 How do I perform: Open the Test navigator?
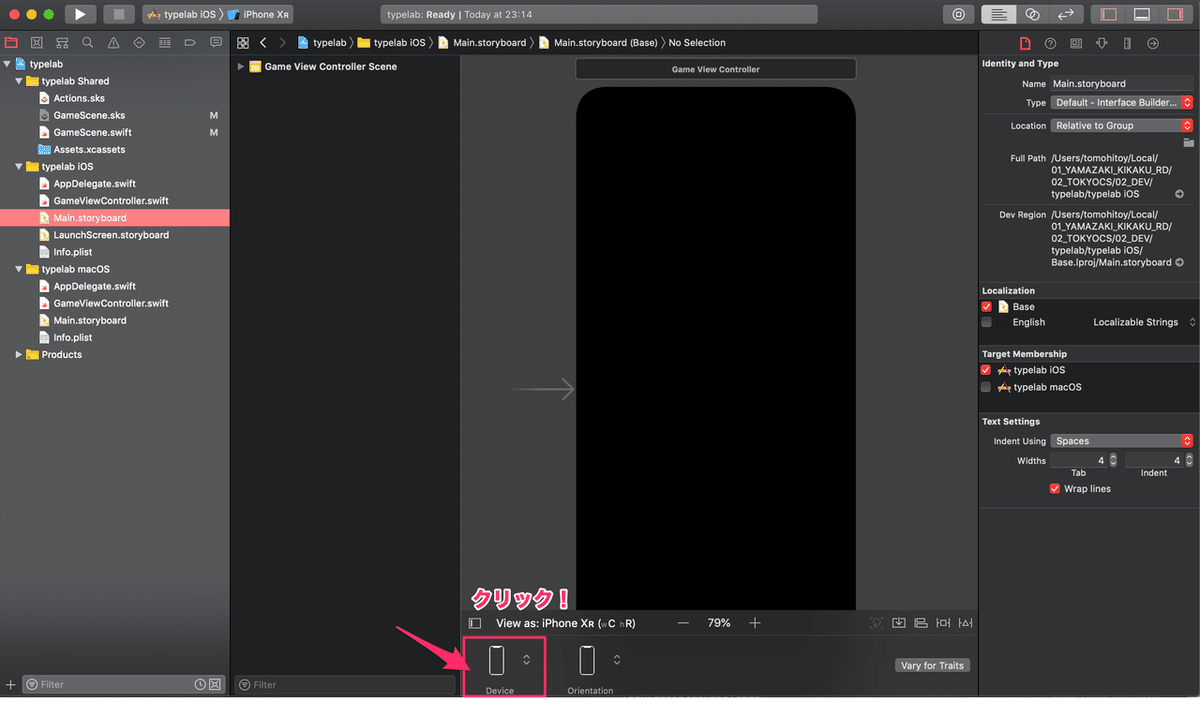[x=139, y=43]
